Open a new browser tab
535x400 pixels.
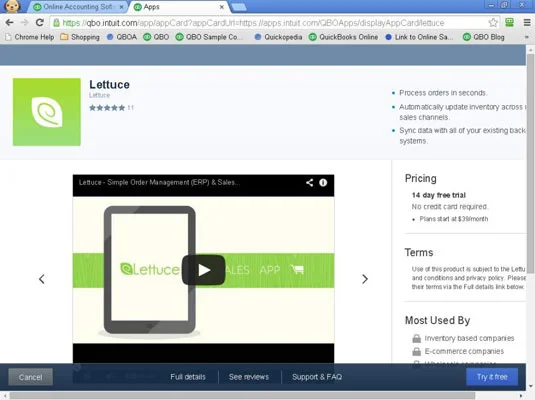coord(238,7)
